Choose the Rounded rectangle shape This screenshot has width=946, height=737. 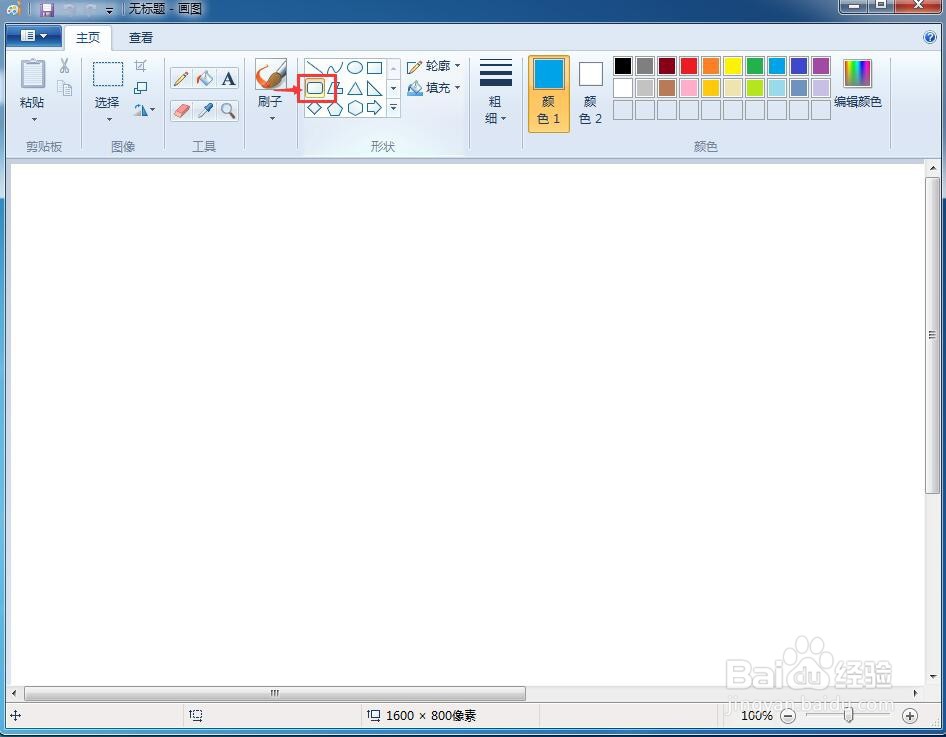coord(315,89)
